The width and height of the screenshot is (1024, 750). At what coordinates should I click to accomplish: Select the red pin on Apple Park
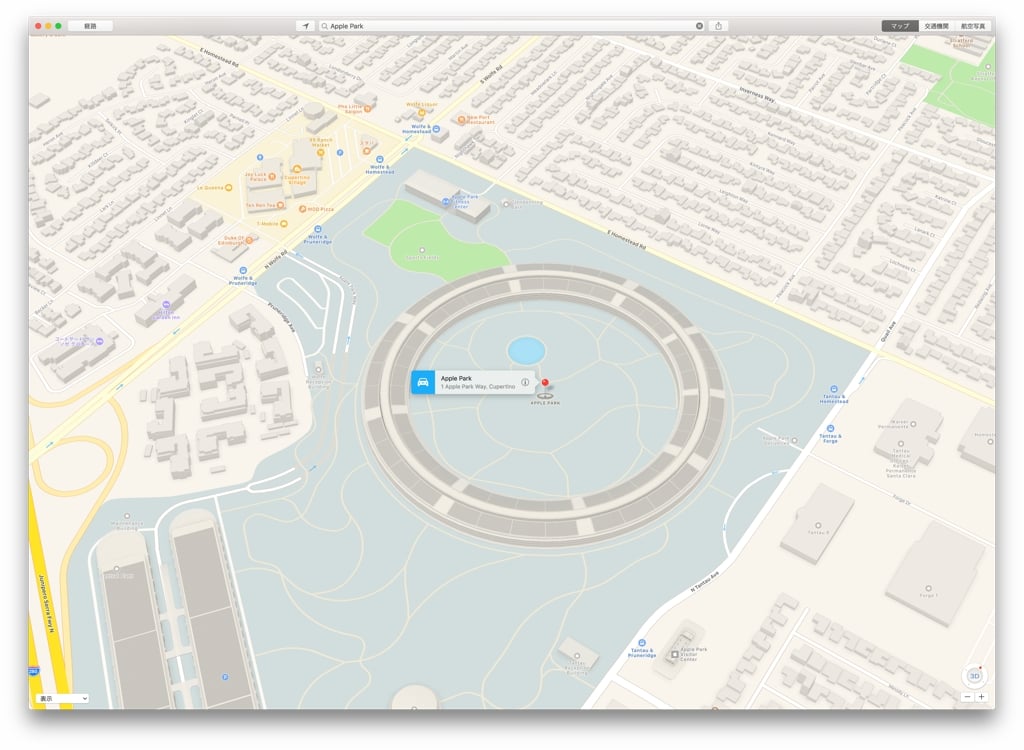tap(545, 381)
